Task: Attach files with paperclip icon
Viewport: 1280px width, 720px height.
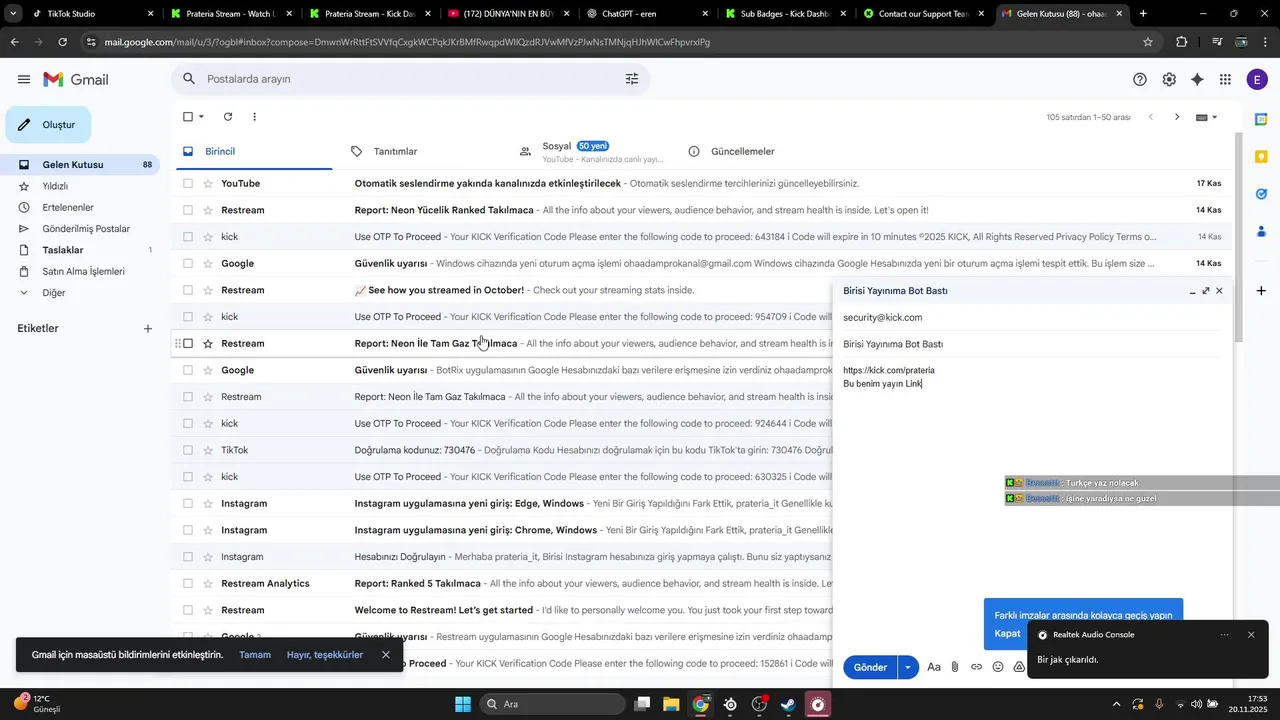Action: pyautogui.click(x=955, y=667)
